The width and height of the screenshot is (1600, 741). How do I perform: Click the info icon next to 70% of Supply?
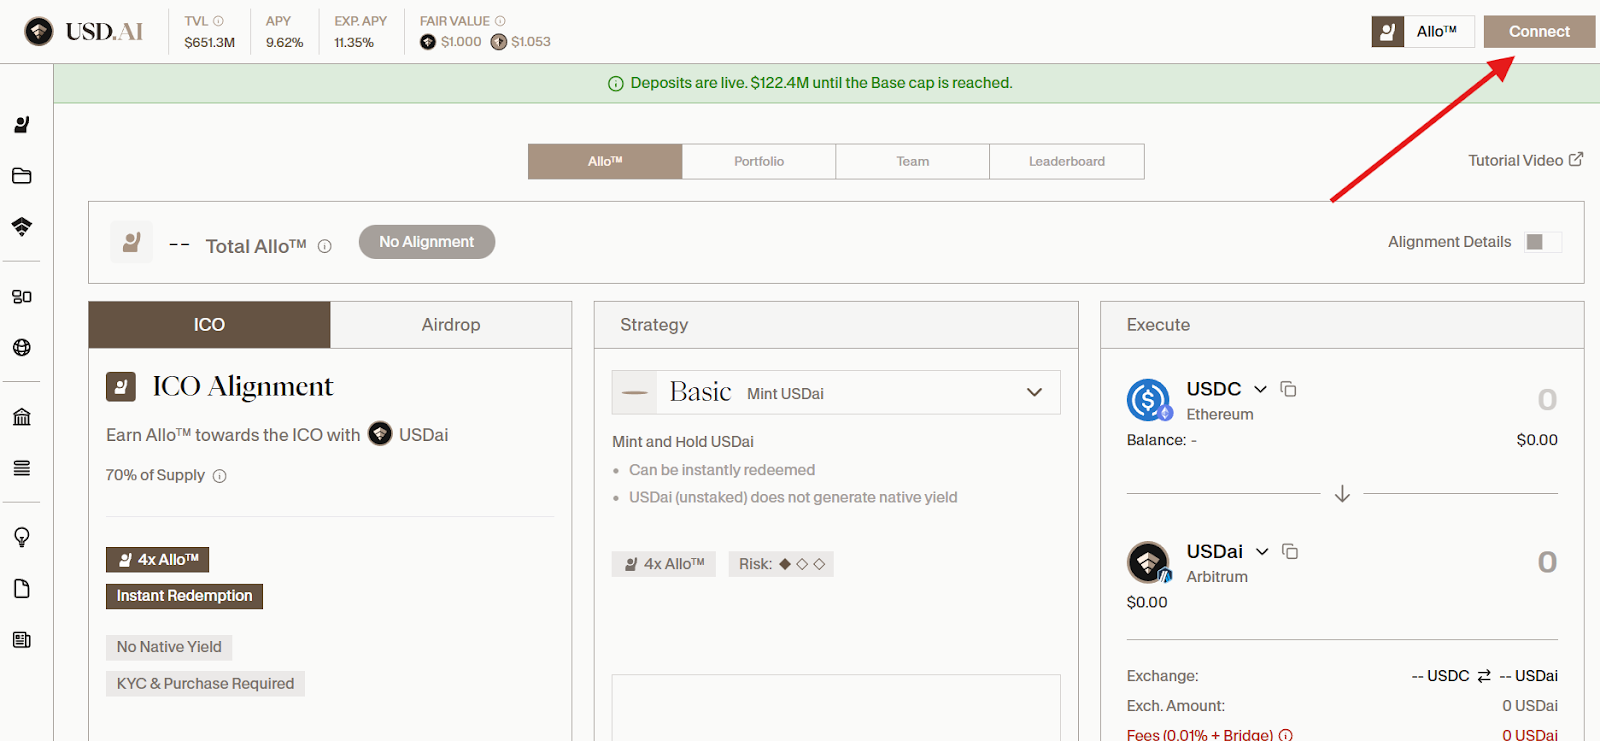tap(220, 476)
